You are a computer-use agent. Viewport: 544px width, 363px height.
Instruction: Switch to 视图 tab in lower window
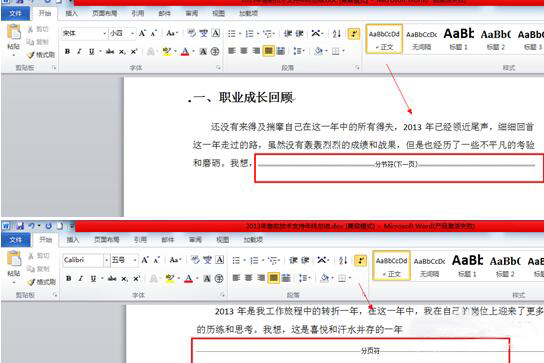point(222,239)
